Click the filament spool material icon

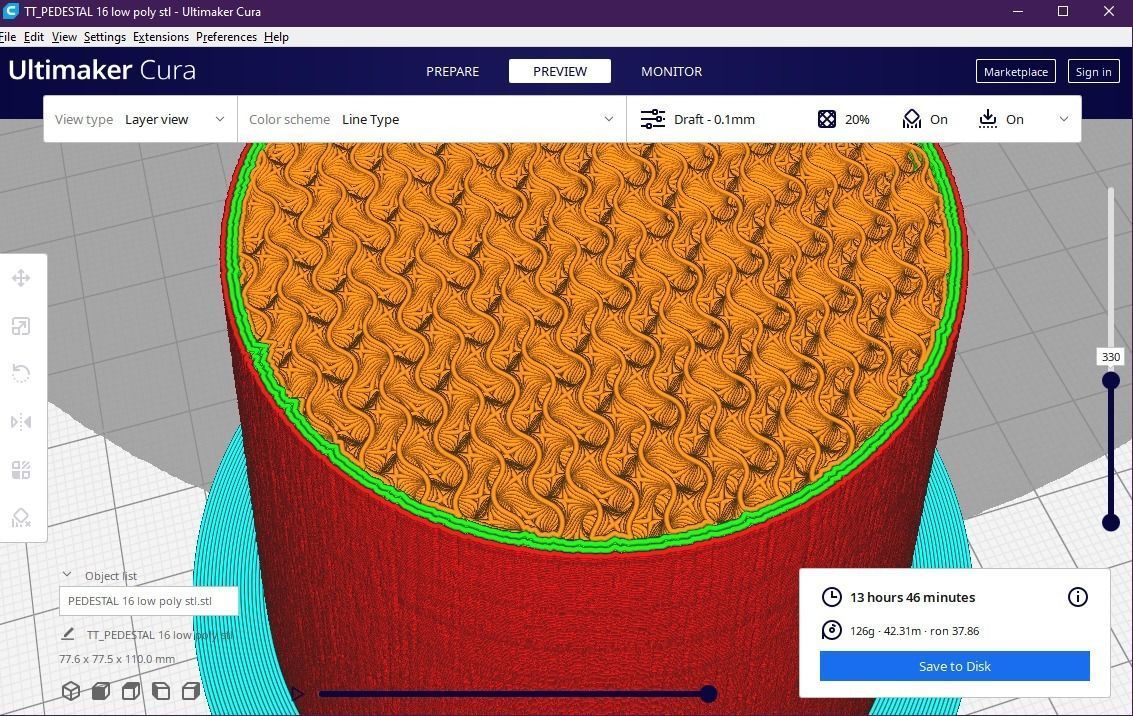[832, 630]
